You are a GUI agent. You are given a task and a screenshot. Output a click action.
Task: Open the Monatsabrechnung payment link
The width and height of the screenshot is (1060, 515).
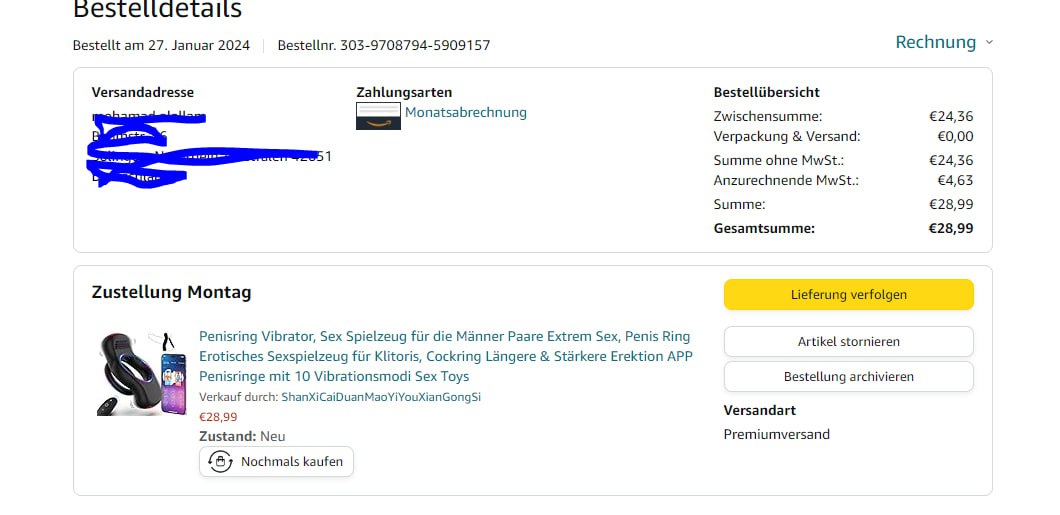(466, 113)
